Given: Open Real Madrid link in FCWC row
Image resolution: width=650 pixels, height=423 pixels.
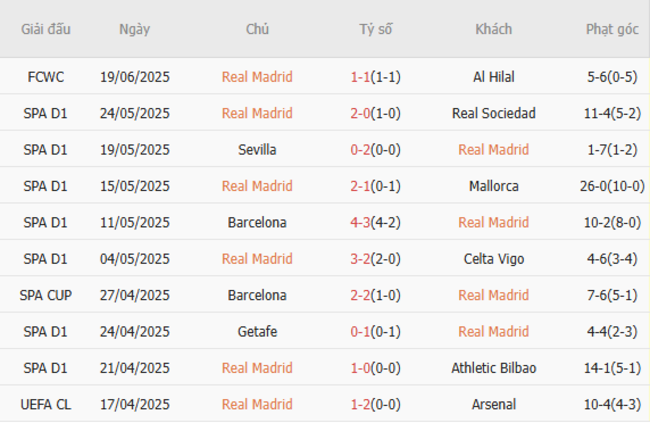Looking at the screenshot, I should (257, 77).
